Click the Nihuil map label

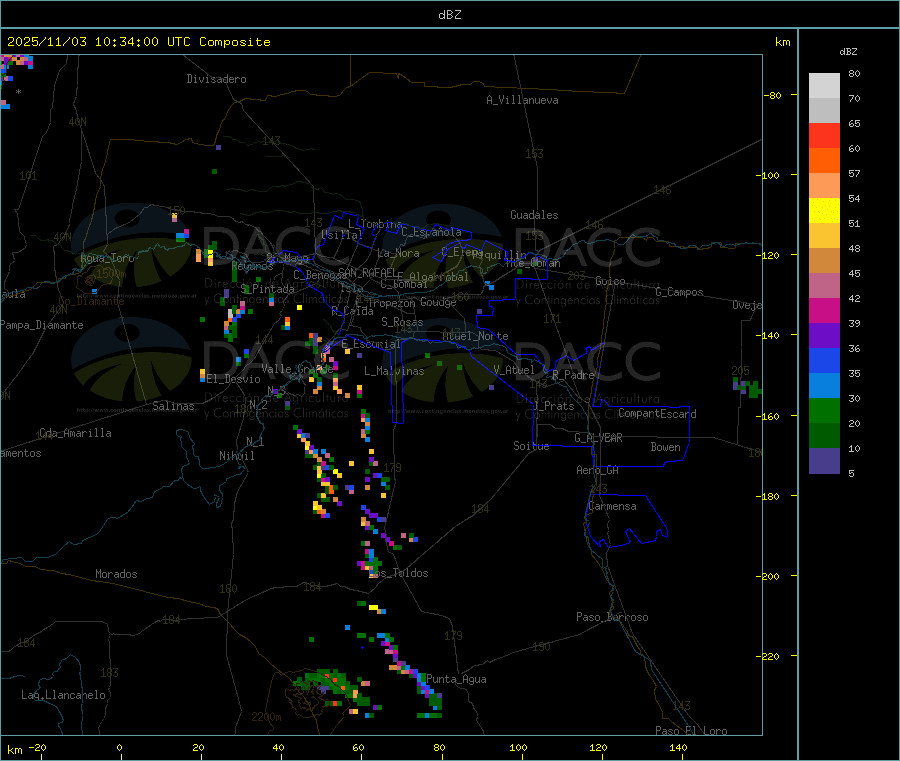237,456
